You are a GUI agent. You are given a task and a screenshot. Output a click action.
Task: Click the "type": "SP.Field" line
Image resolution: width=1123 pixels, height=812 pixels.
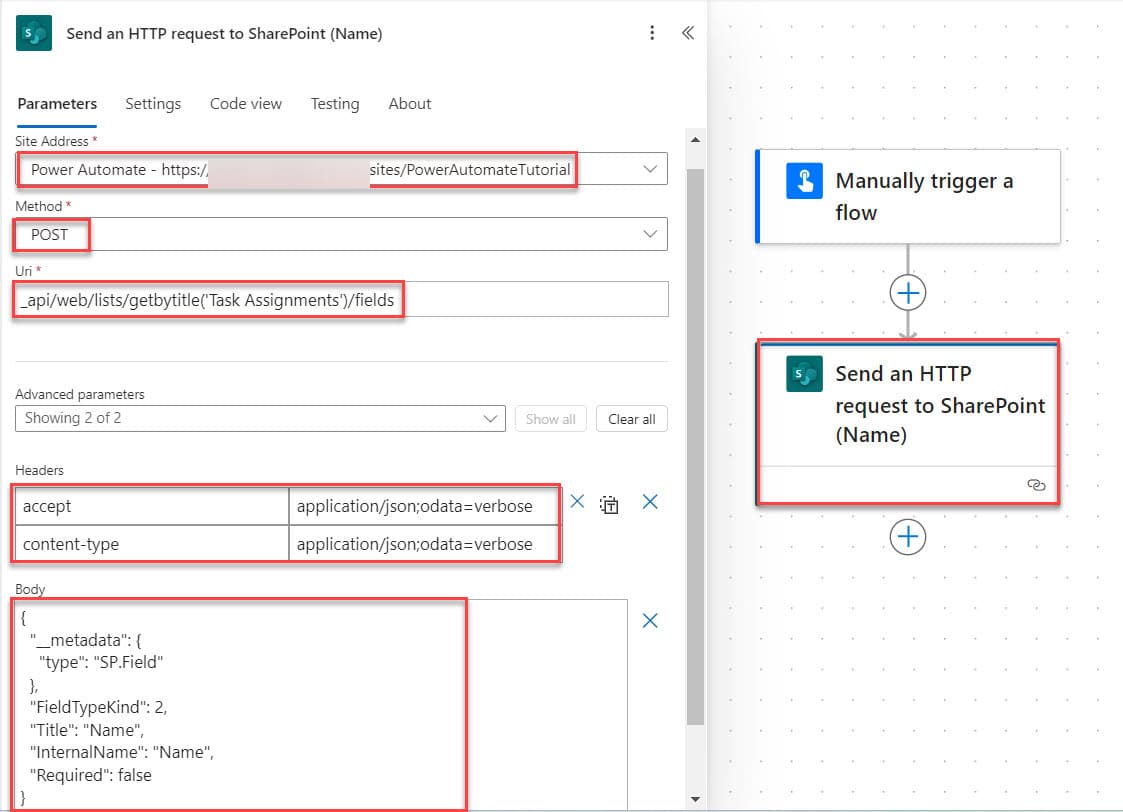100,662
